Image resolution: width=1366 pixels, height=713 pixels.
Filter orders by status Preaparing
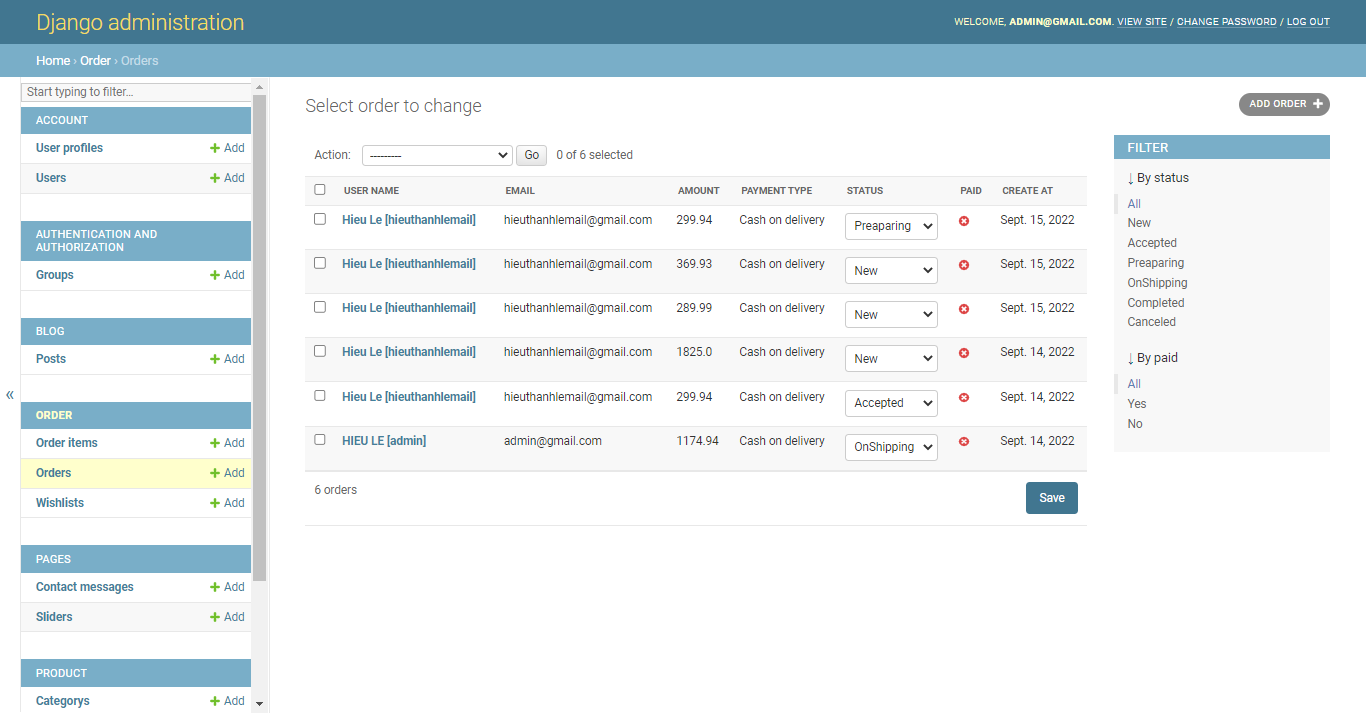(1156, 263)
